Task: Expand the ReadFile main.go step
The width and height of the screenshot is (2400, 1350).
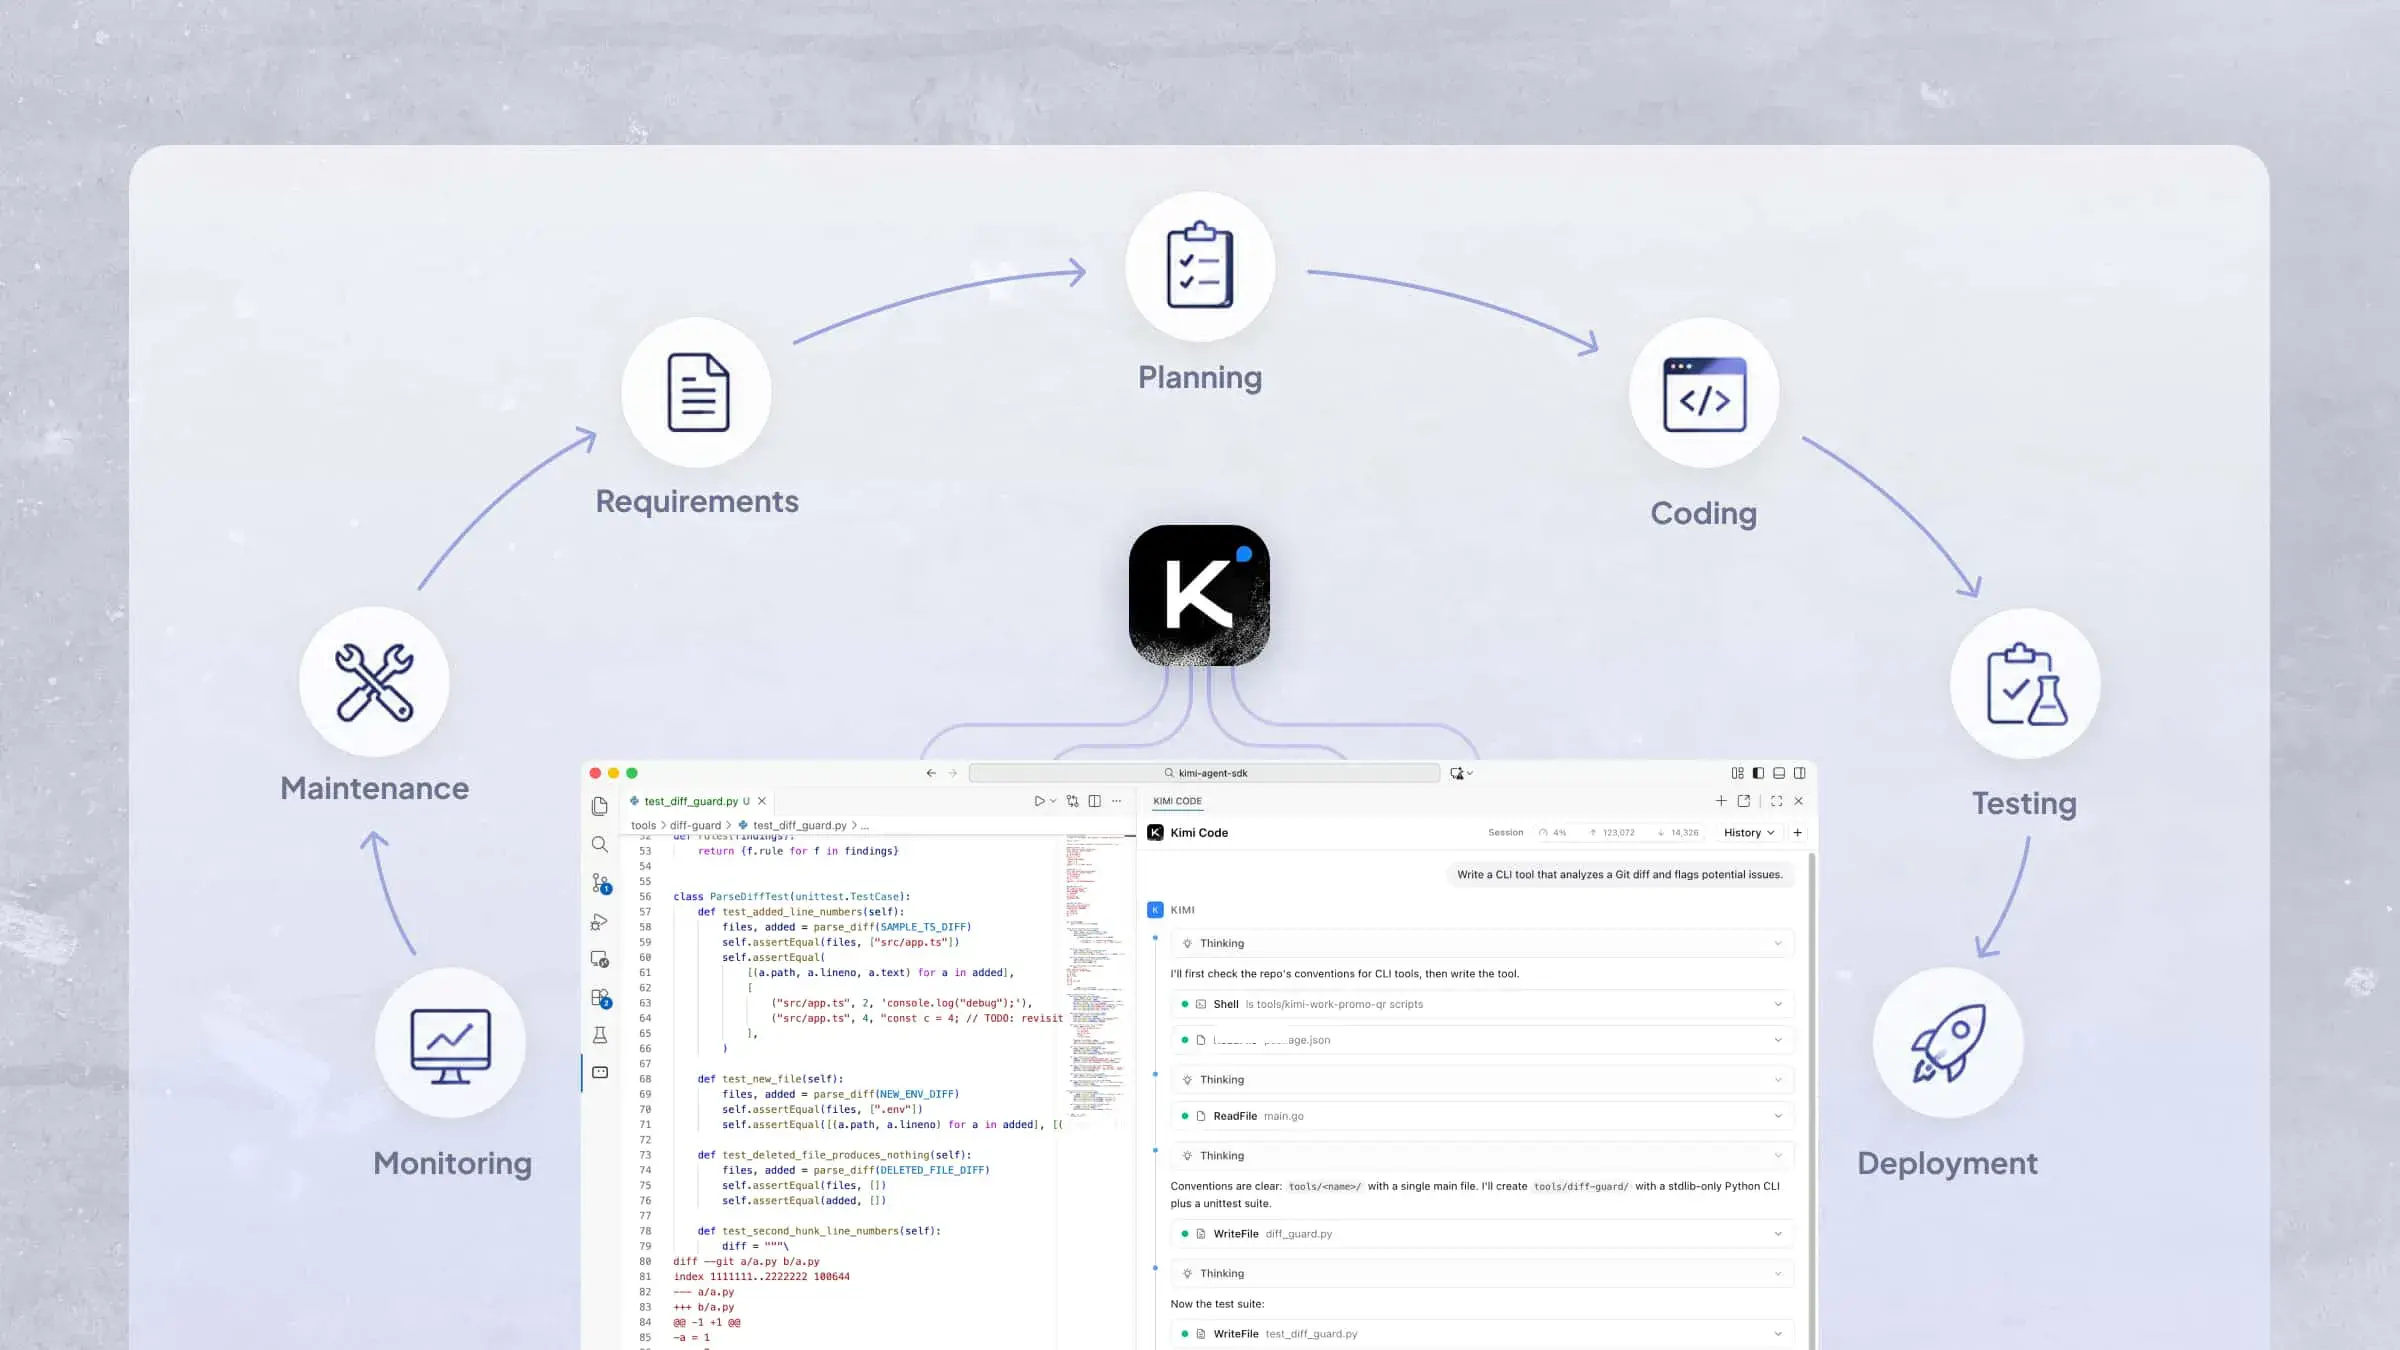Action: coord(1482,1116)
